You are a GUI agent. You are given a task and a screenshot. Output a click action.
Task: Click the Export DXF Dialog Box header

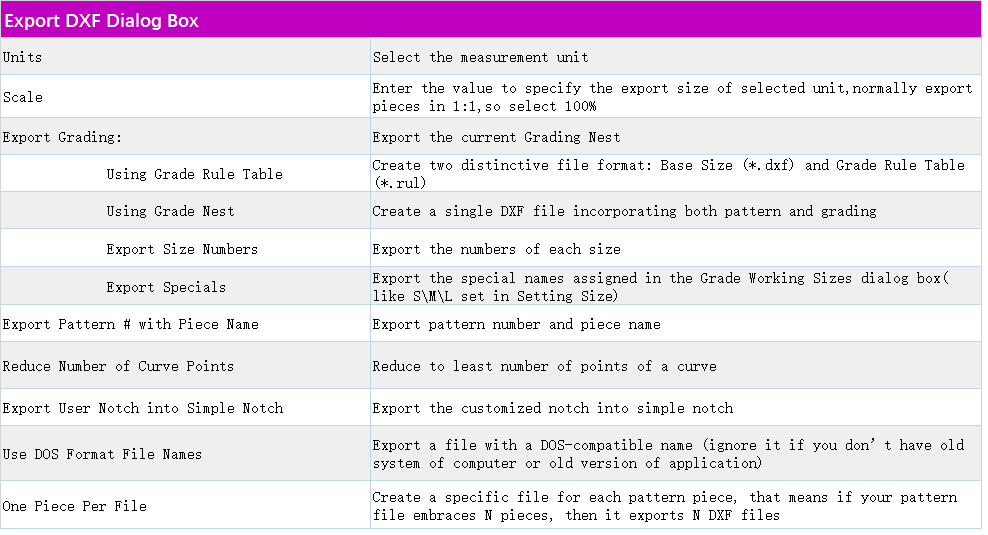(x=102, y=20)
